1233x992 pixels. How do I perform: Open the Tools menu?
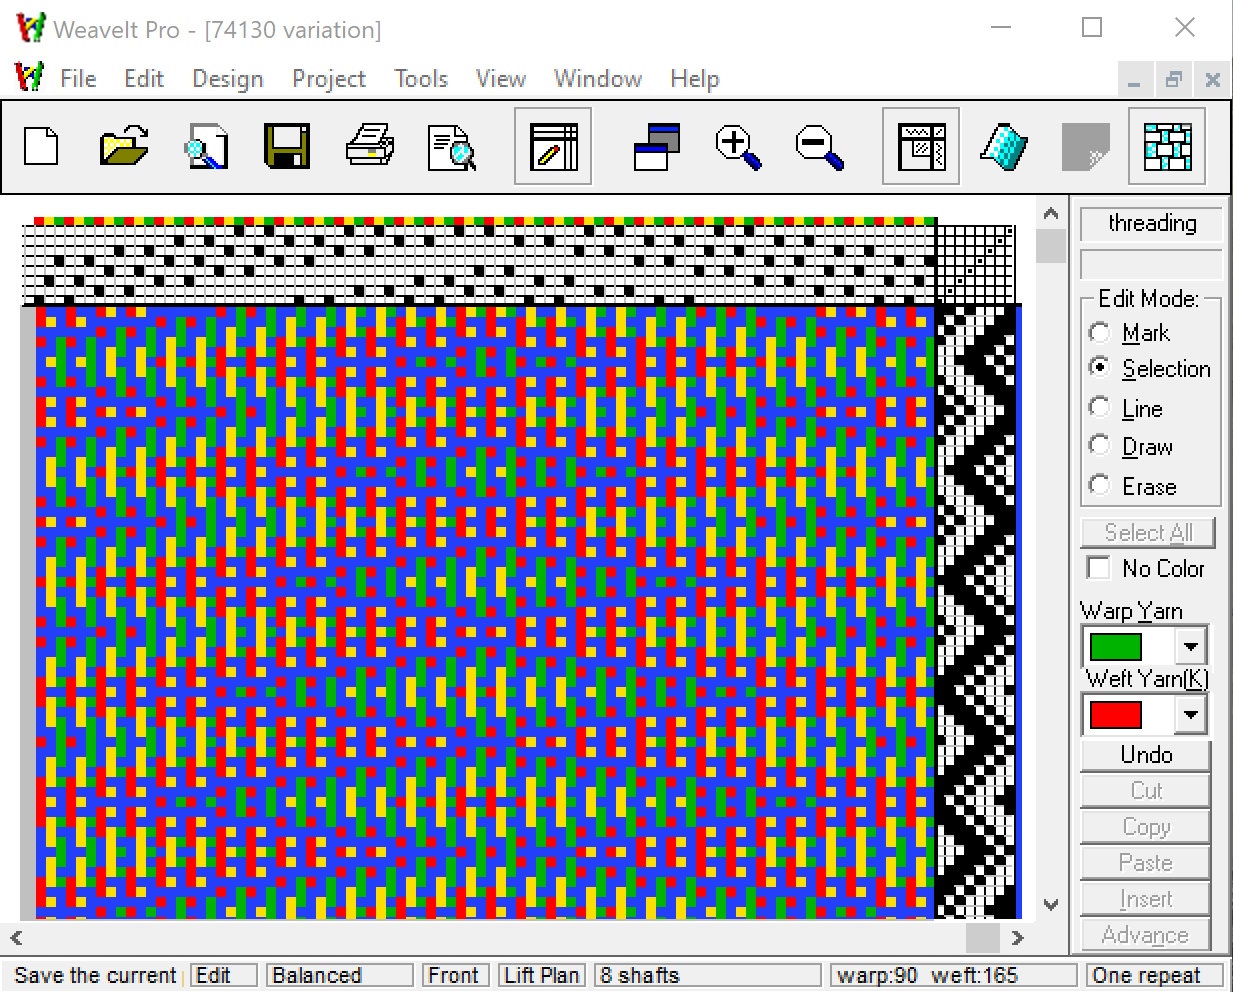[x=420, y=78]
